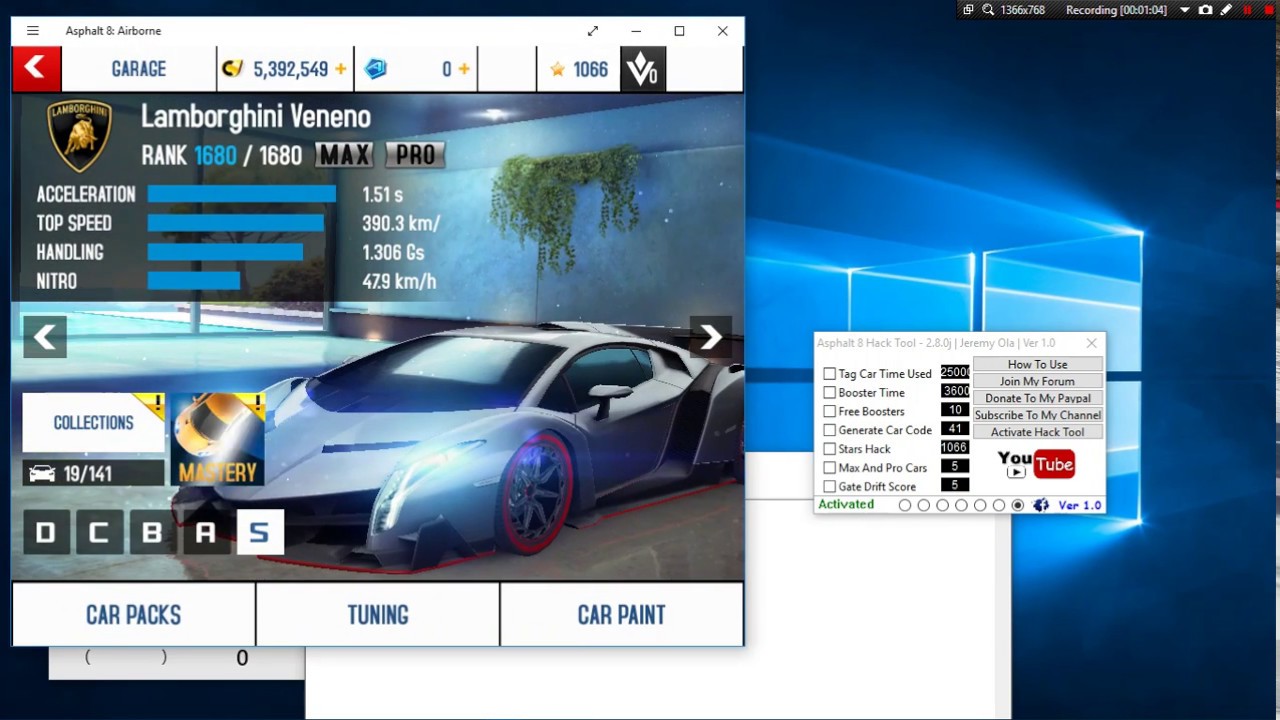Toggle fullscreen expand icon in Asphalt title bar
This screenshot has height=720, width=1280.
[x=593, y=31]
